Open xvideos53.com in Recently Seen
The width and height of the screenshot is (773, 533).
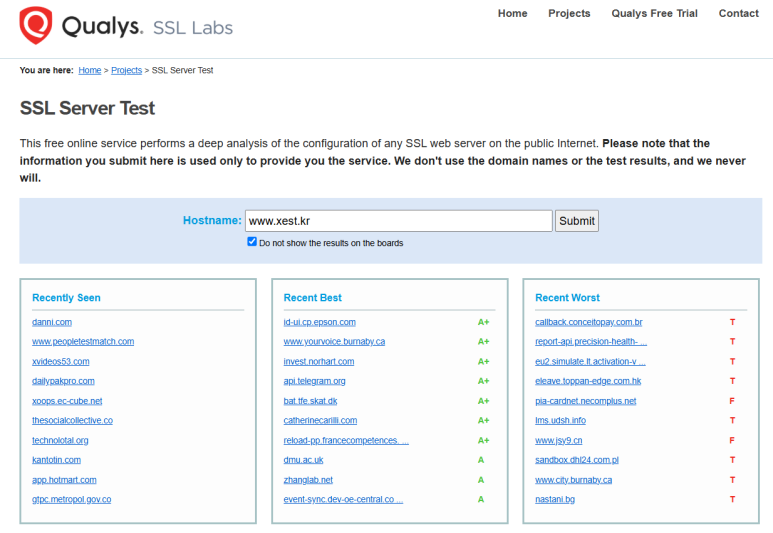61,361
